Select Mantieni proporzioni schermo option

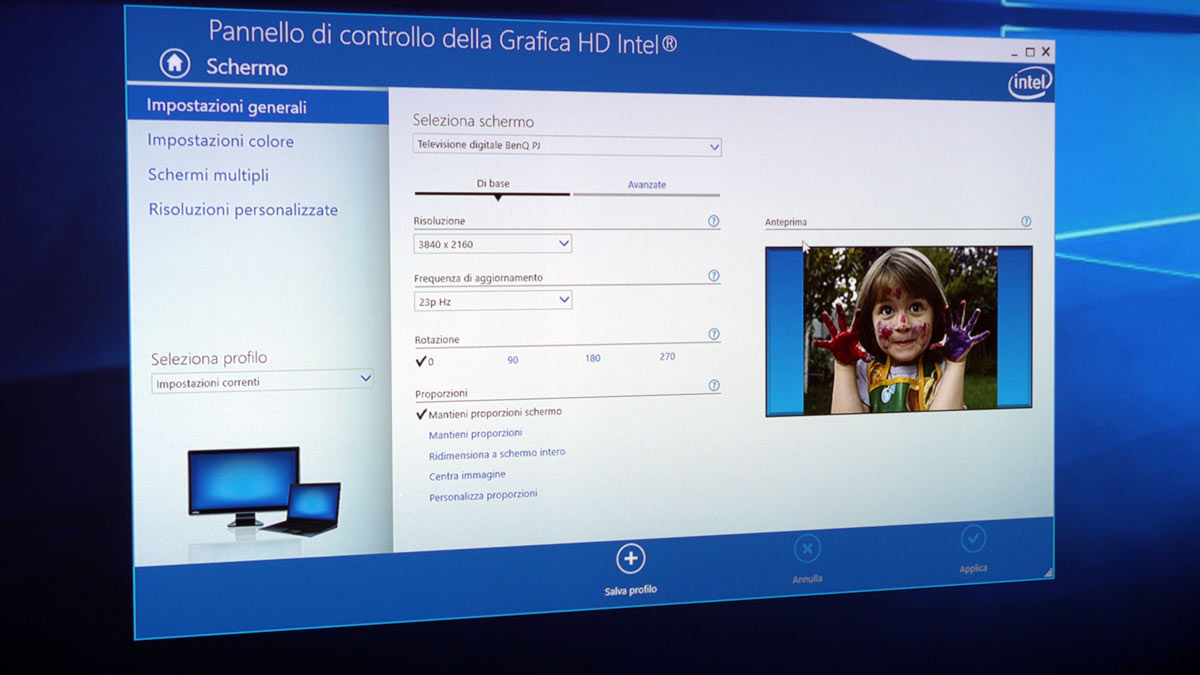point(488,412)
